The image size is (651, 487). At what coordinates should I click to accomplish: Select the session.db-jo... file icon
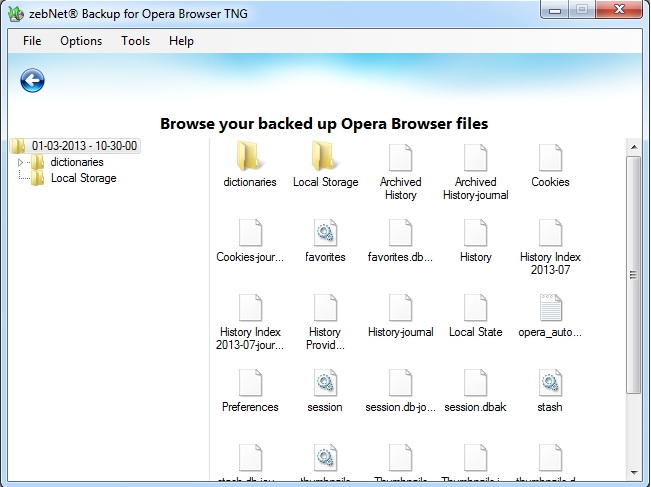[x=400, y=382]
